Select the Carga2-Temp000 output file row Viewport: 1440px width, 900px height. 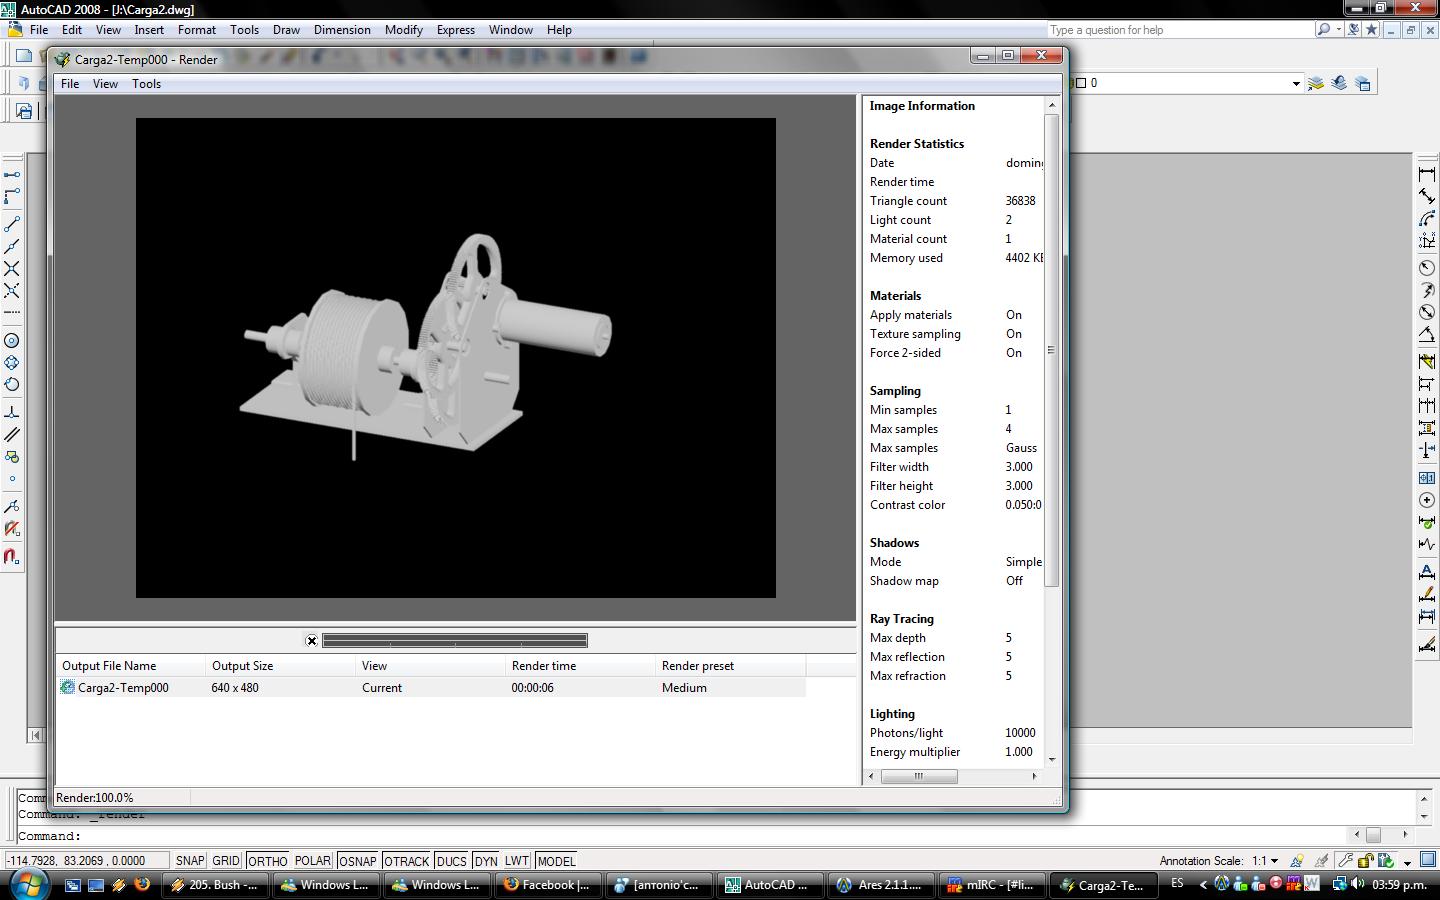pos(123,688)
